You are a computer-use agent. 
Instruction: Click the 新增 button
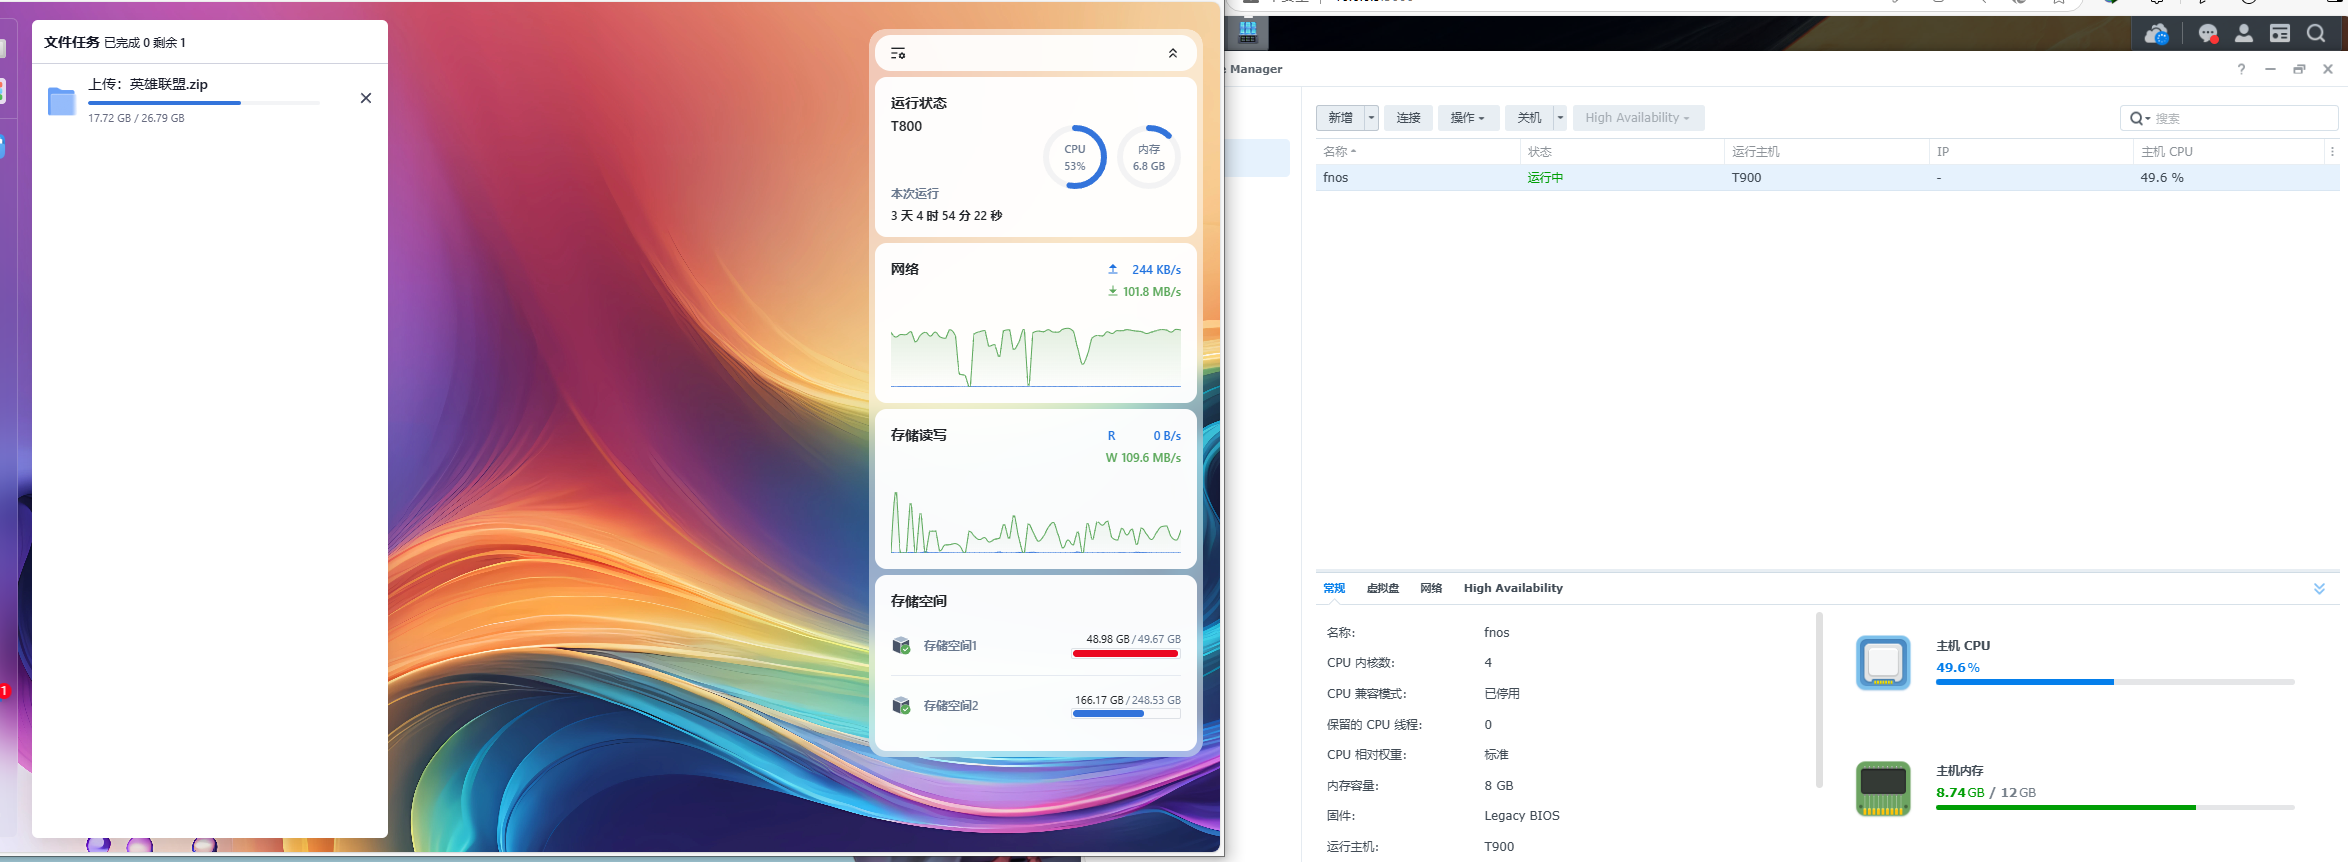(x=1340, y=118)
